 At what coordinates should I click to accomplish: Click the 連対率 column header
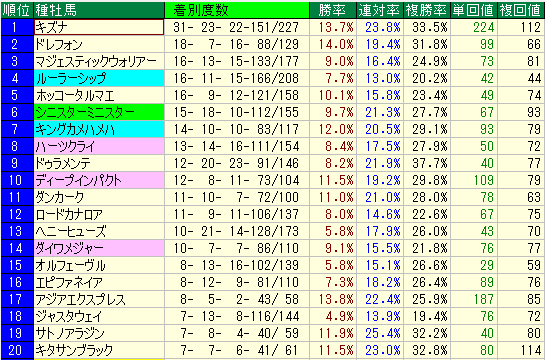(x=380, y=10)
